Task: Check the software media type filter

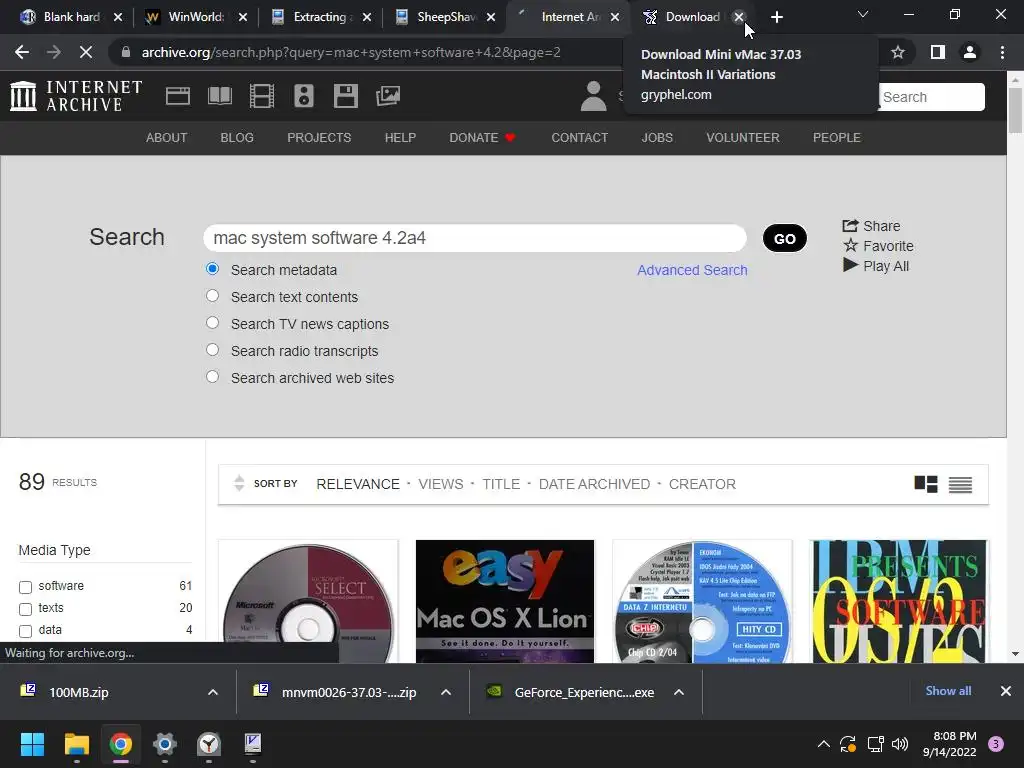Action: (x=25, y=587)
